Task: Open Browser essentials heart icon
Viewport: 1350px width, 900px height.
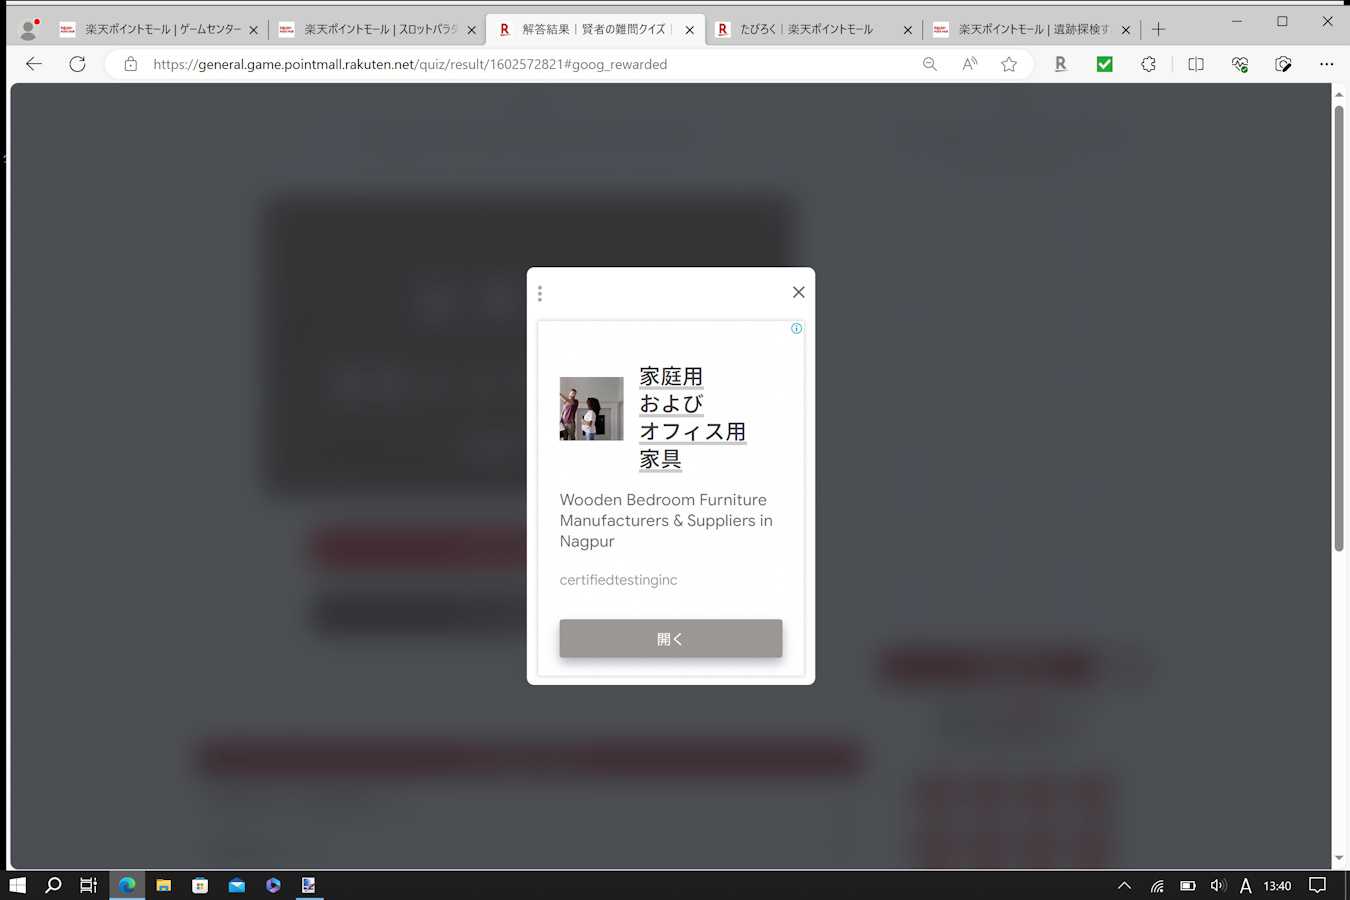Action: point(1240,64)
